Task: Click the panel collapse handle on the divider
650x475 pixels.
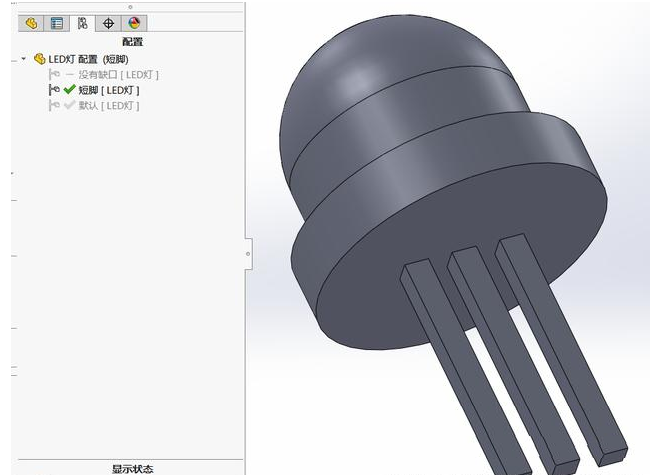Action: point(248,254)
